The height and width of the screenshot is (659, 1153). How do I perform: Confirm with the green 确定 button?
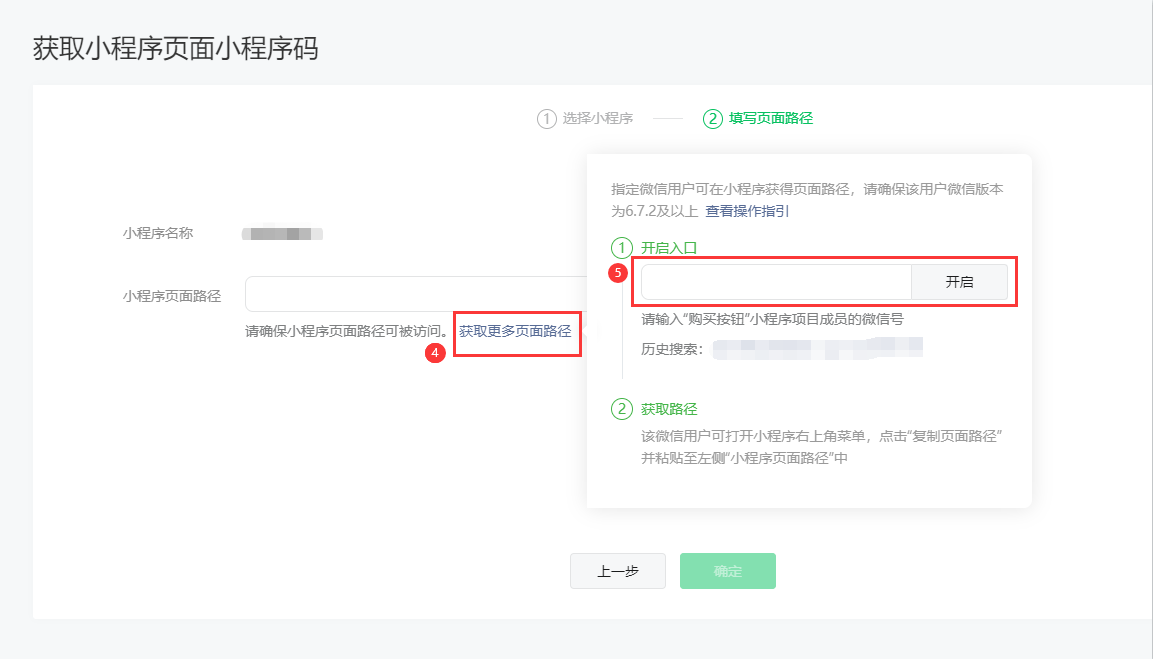click(727, 571)
